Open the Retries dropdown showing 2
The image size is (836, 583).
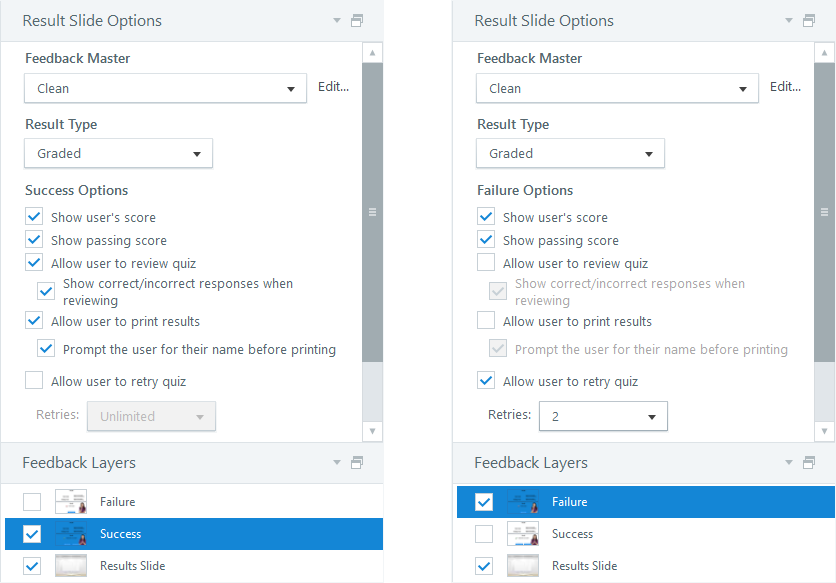[602, 416]
